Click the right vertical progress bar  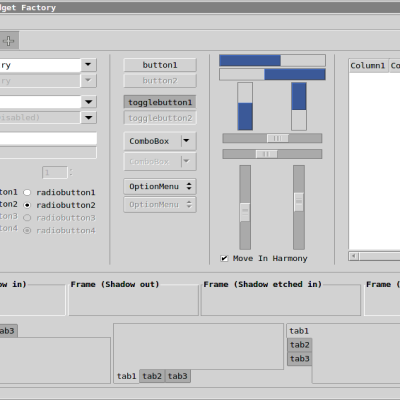point(299,106)
